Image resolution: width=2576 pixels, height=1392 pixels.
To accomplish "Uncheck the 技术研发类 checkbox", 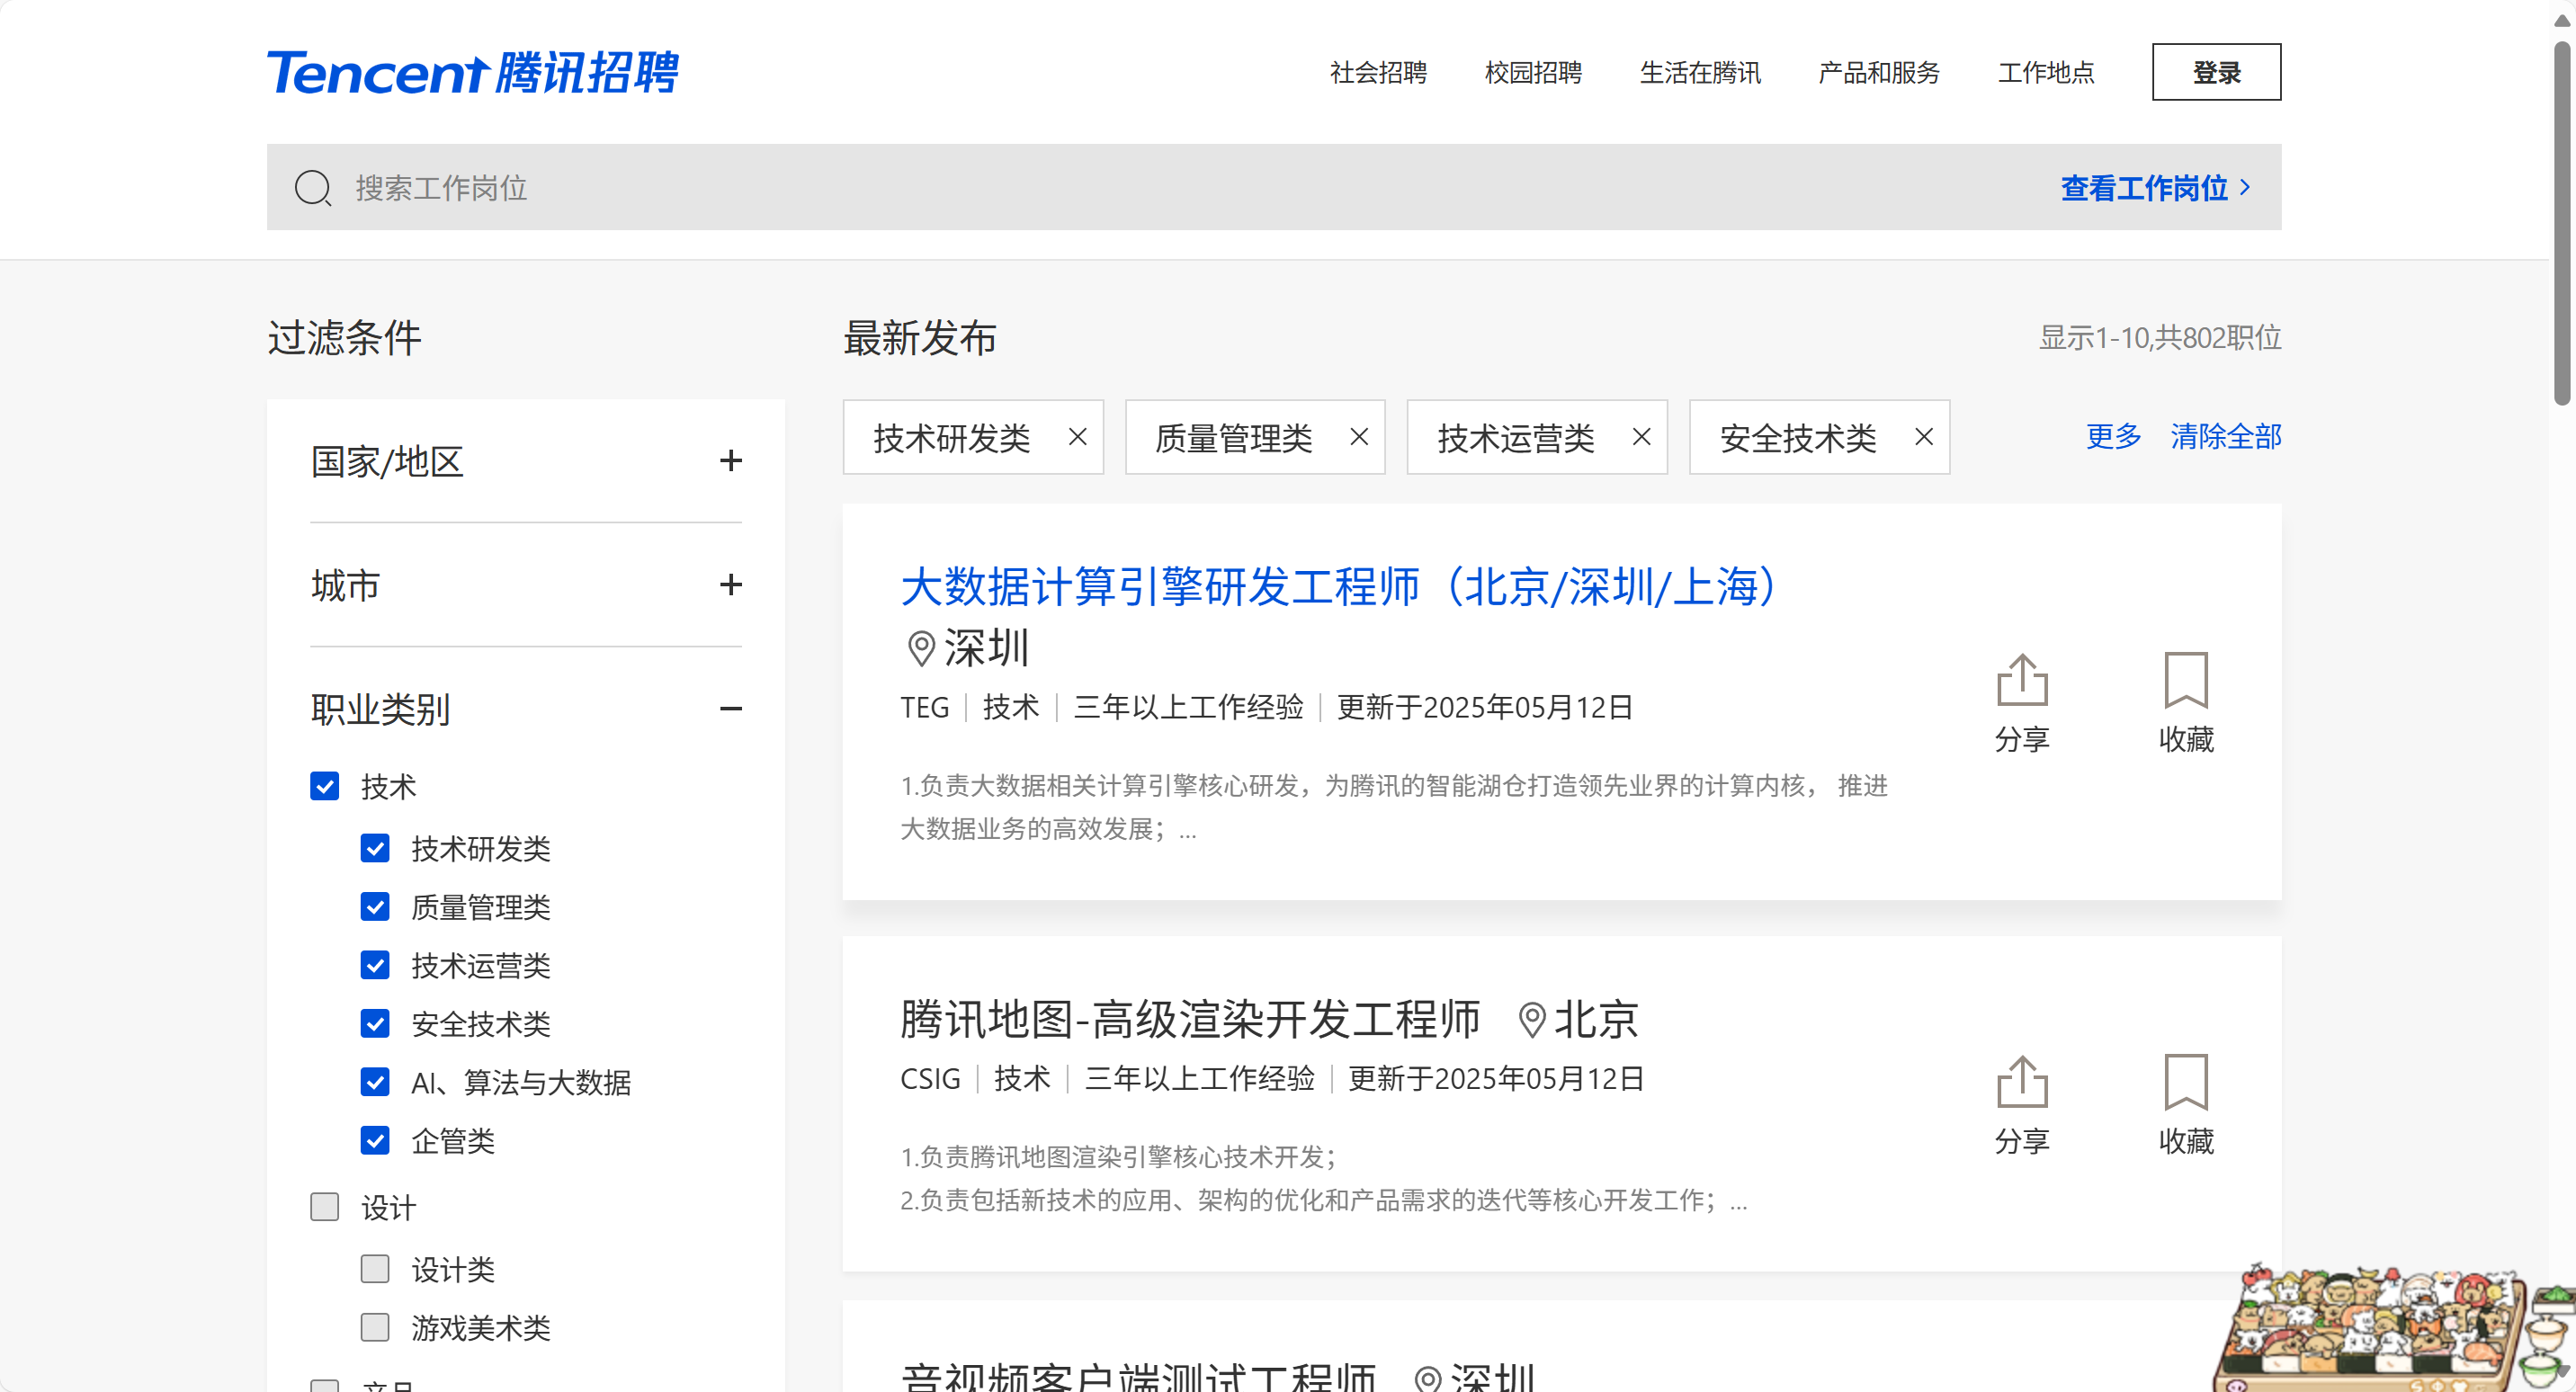I will coord(375,848).
